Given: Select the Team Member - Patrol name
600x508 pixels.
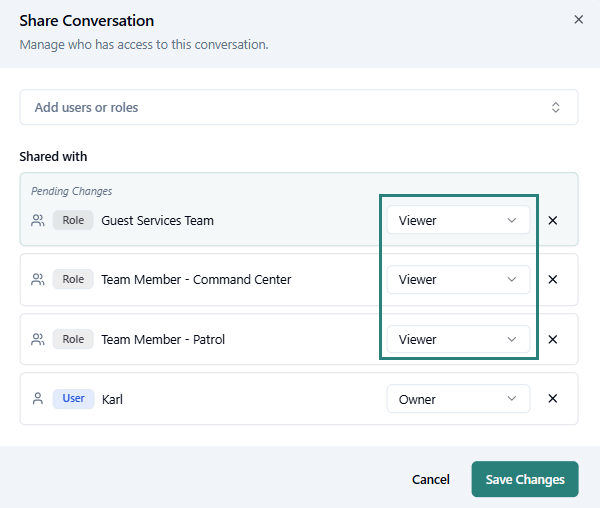Looking at the screenshot, I should (163, 340).
